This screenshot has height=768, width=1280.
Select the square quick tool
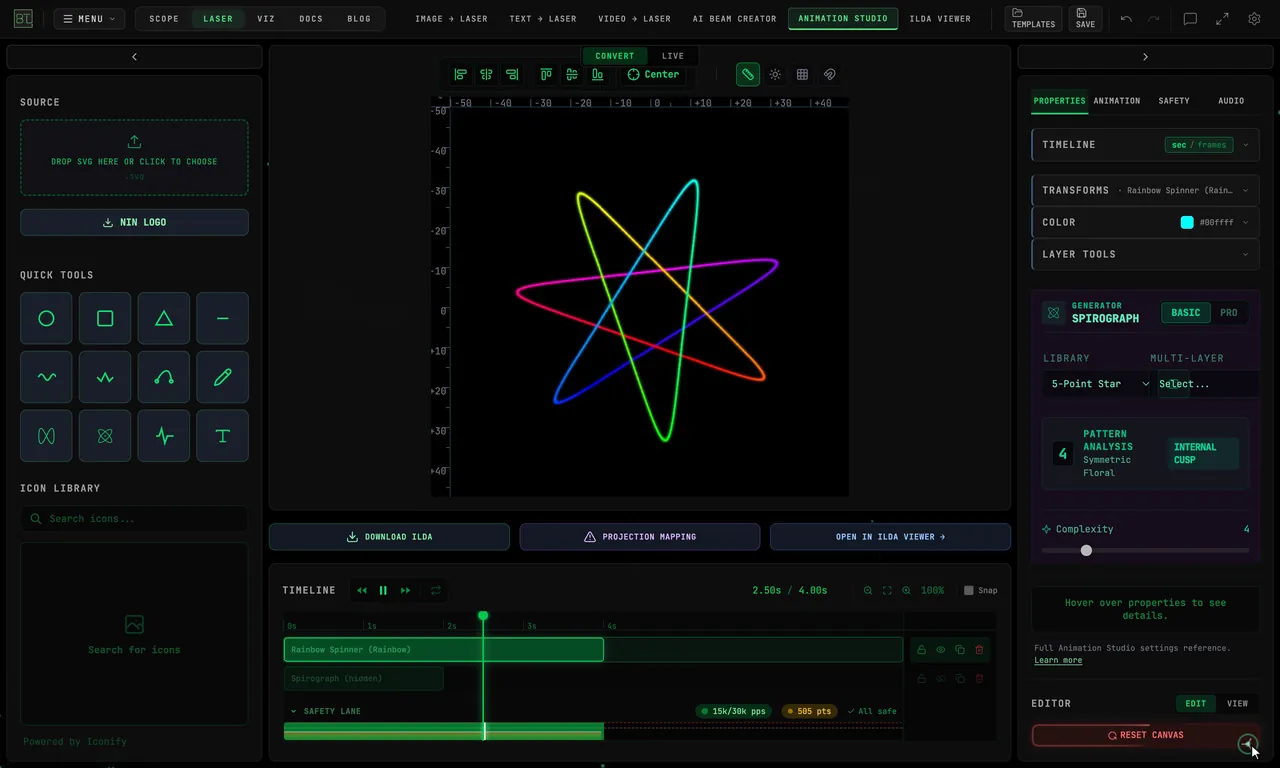(105, 319)
